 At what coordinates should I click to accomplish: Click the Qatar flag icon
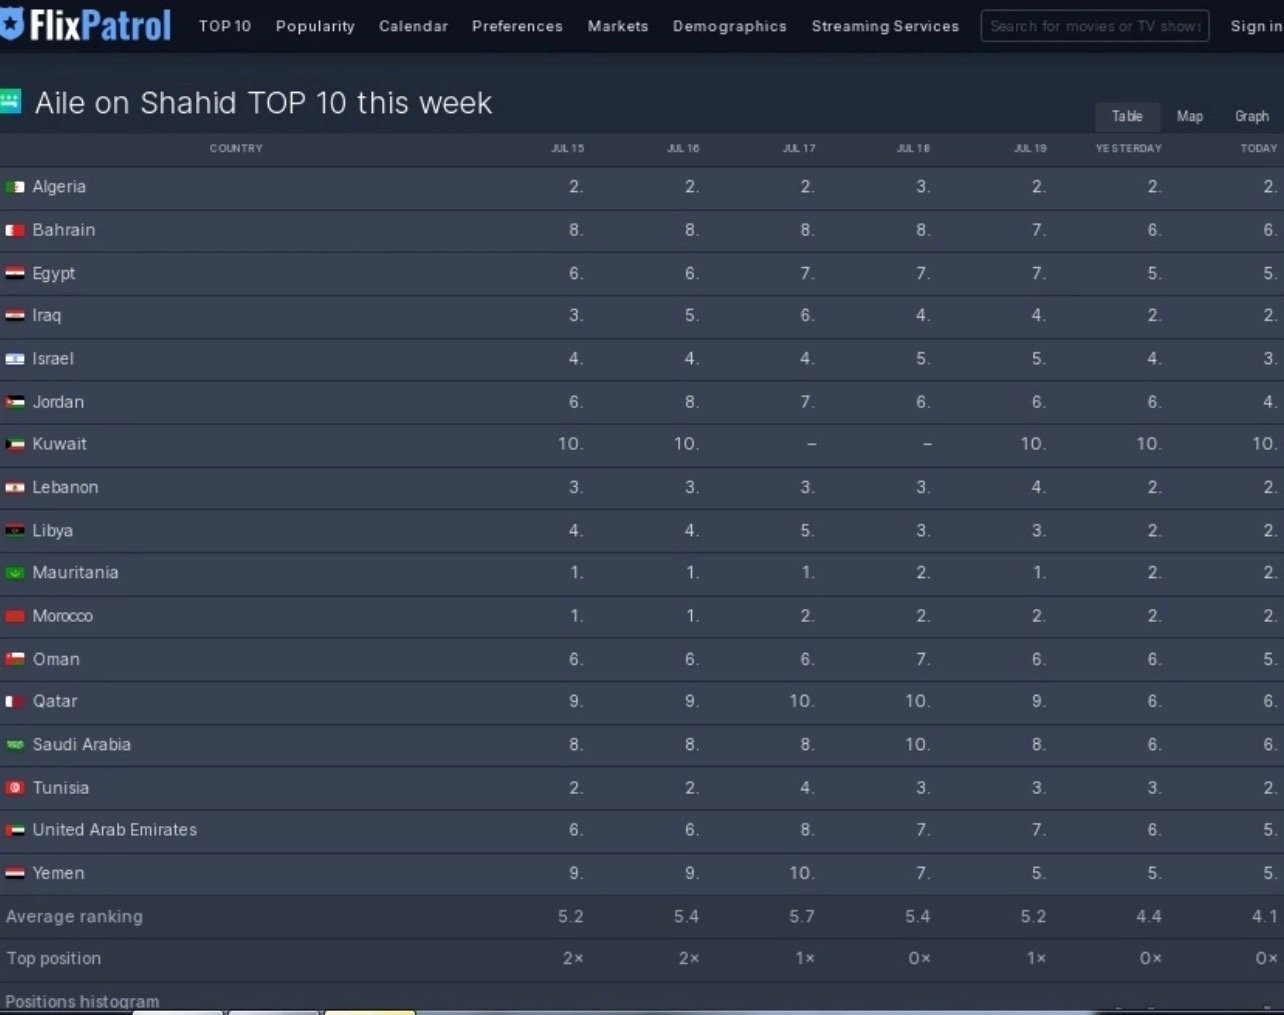point(15,702)
